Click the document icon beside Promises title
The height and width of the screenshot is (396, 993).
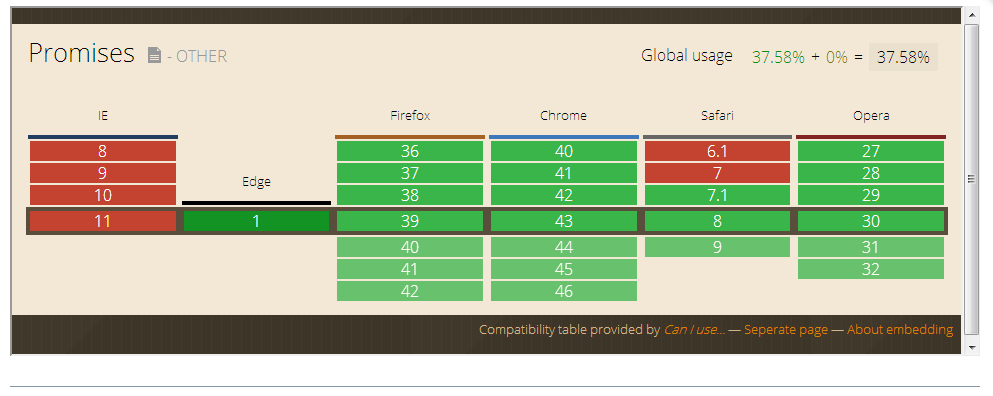pyautogui.click(x=155, y=56)
